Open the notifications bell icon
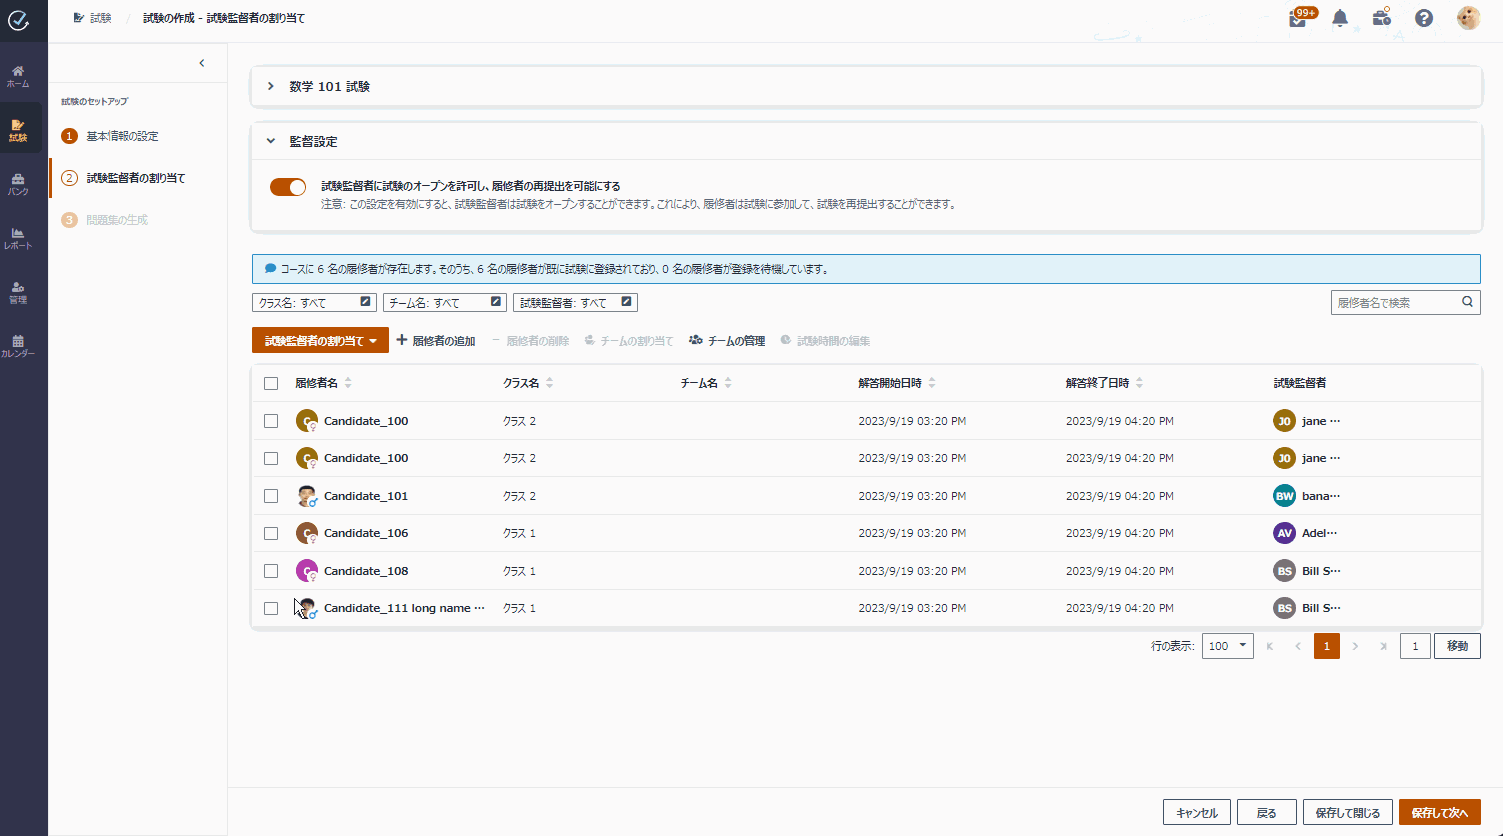This screenshot has height=836, width=1503. coord(1340,18)
